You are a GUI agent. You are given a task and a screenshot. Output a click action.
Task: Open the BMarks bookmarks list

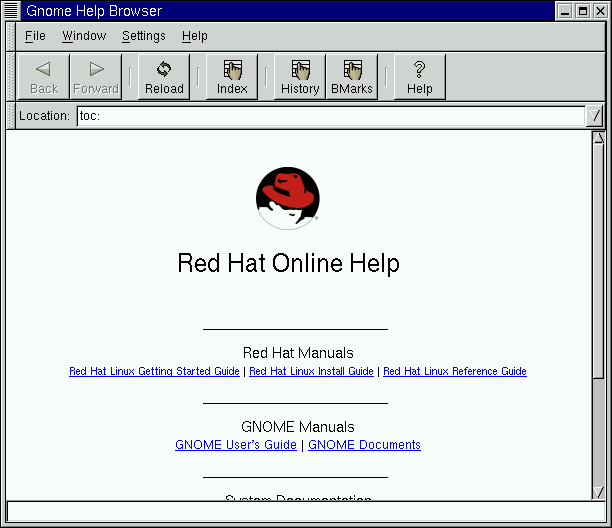point(352,77)
